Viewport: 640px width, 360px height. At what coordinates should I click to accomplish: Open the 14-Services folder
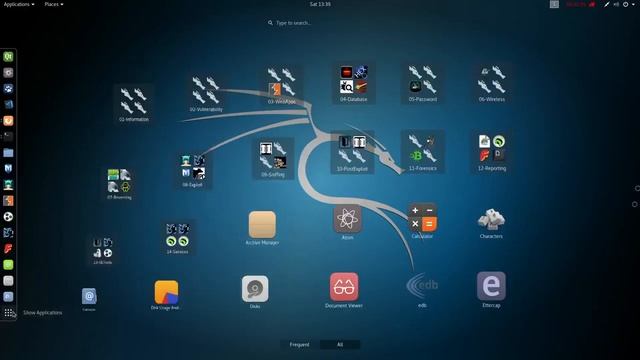[x=177, y=238]
